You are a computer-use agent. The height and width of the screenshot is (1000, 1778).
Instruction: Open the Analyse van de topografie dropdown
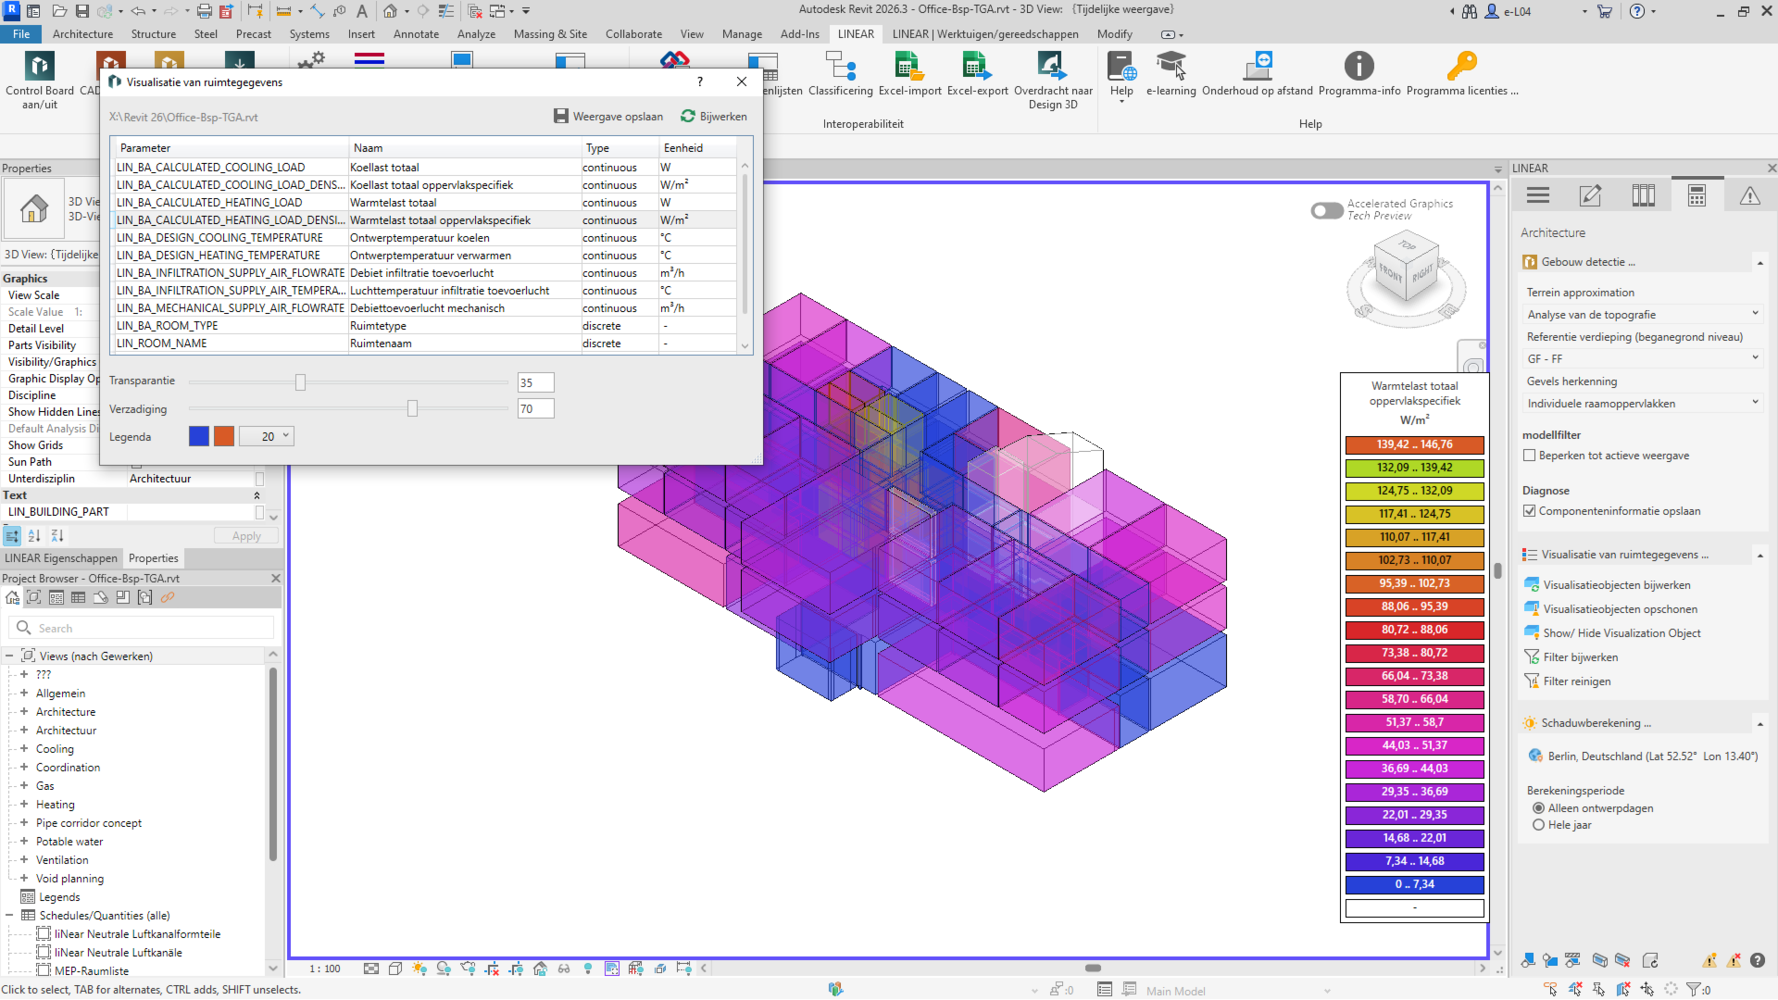click(x=1640, y=315)
